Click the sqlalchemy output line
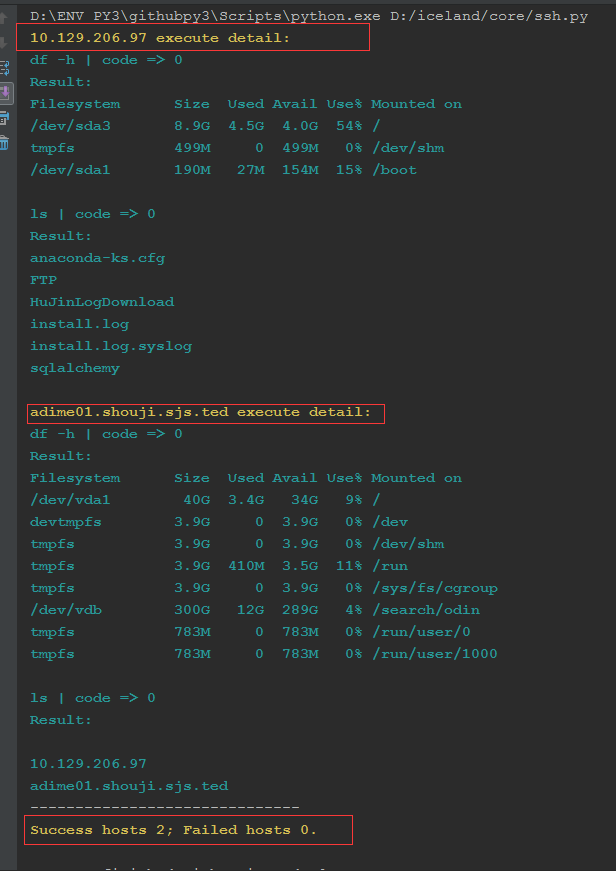 click(x=74, y=368)
